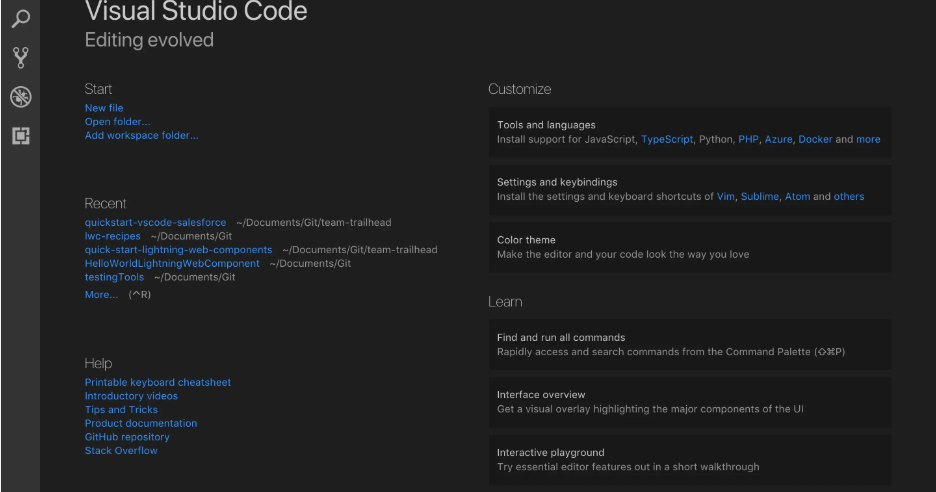Open recent quick-start-lightning-web-components project
Screen dimensions: 936x492
178,250
